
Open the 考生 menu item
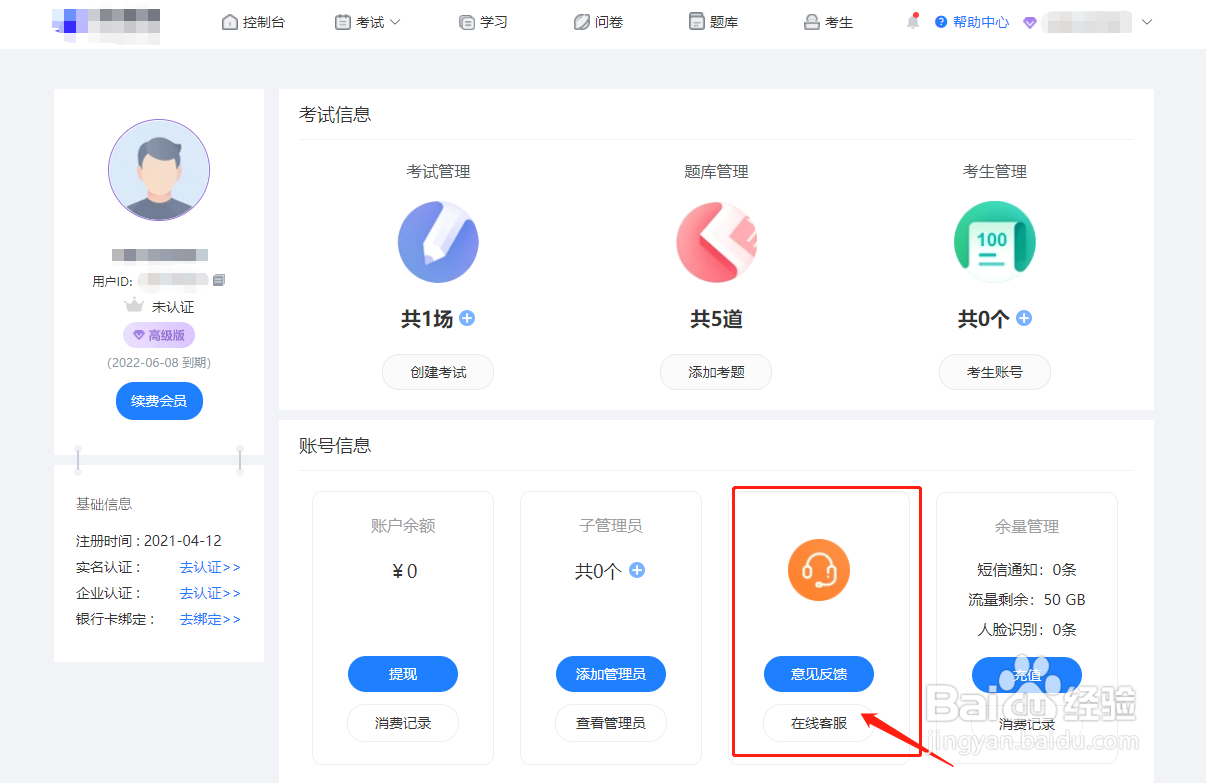coord(829,22)
